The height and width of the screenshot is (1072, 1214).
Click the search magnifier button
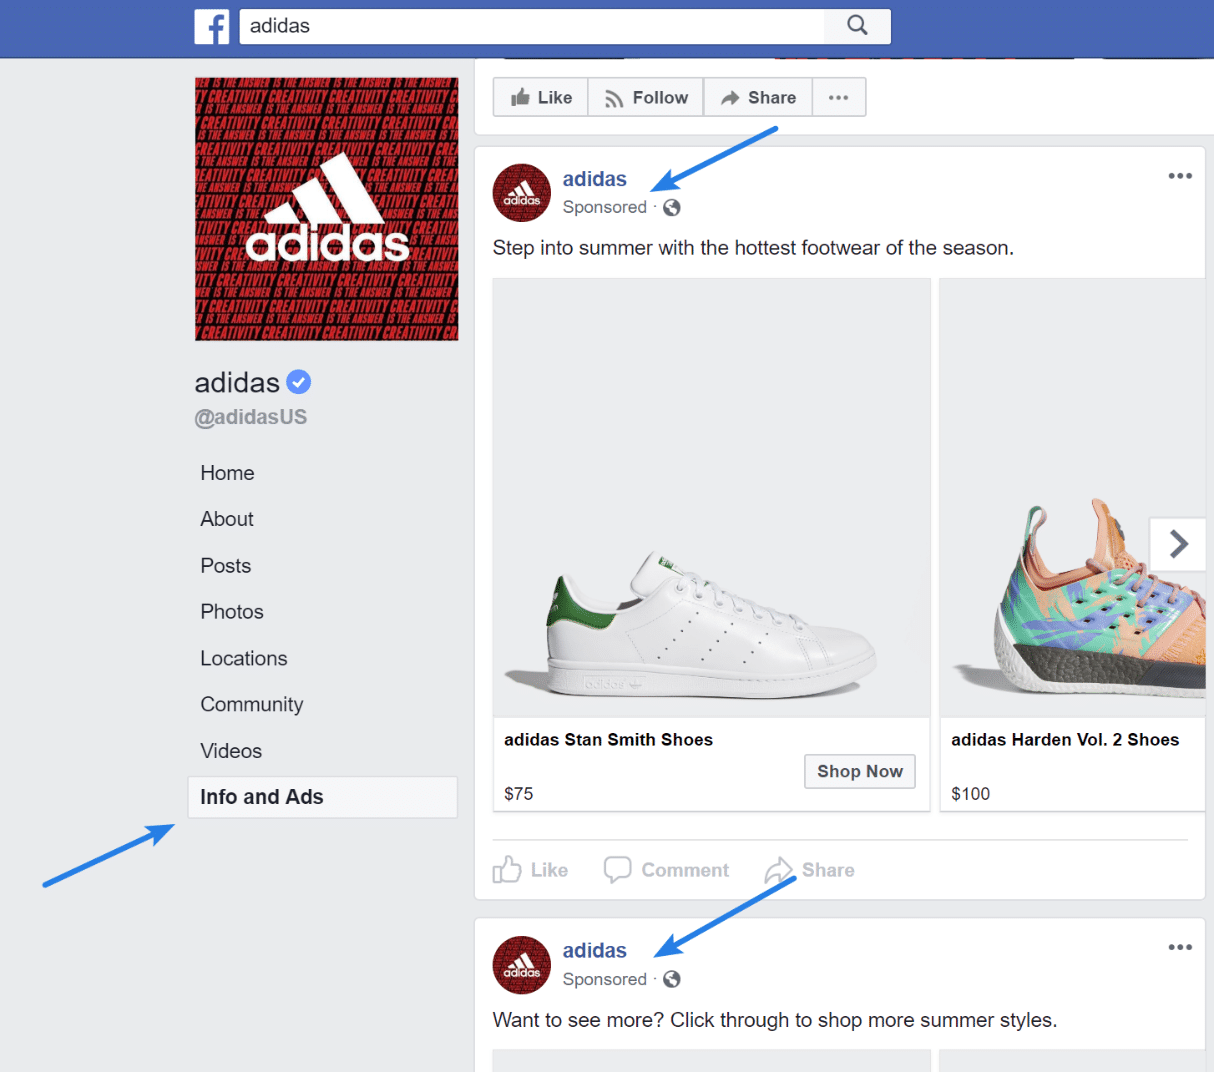(x=857, y=26)
